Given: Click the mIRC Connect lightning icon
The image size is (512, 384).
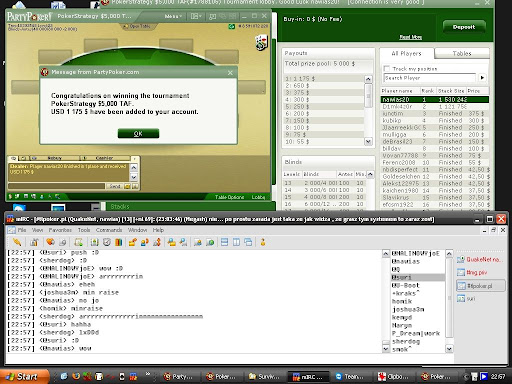Looking at the screenshot, I should [x=17, y=242].
